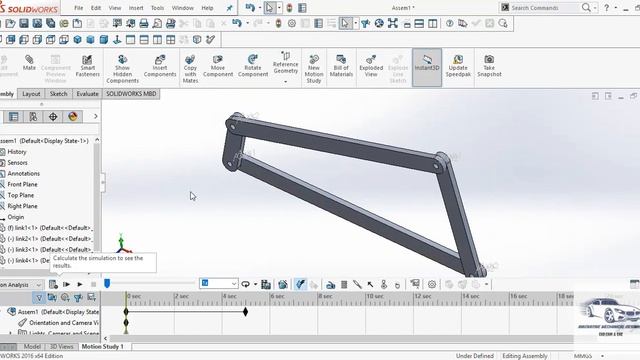Open ConfigurationManager tab
The height and width of the screenshot is (360, 640).
click(x=33, y=117)
